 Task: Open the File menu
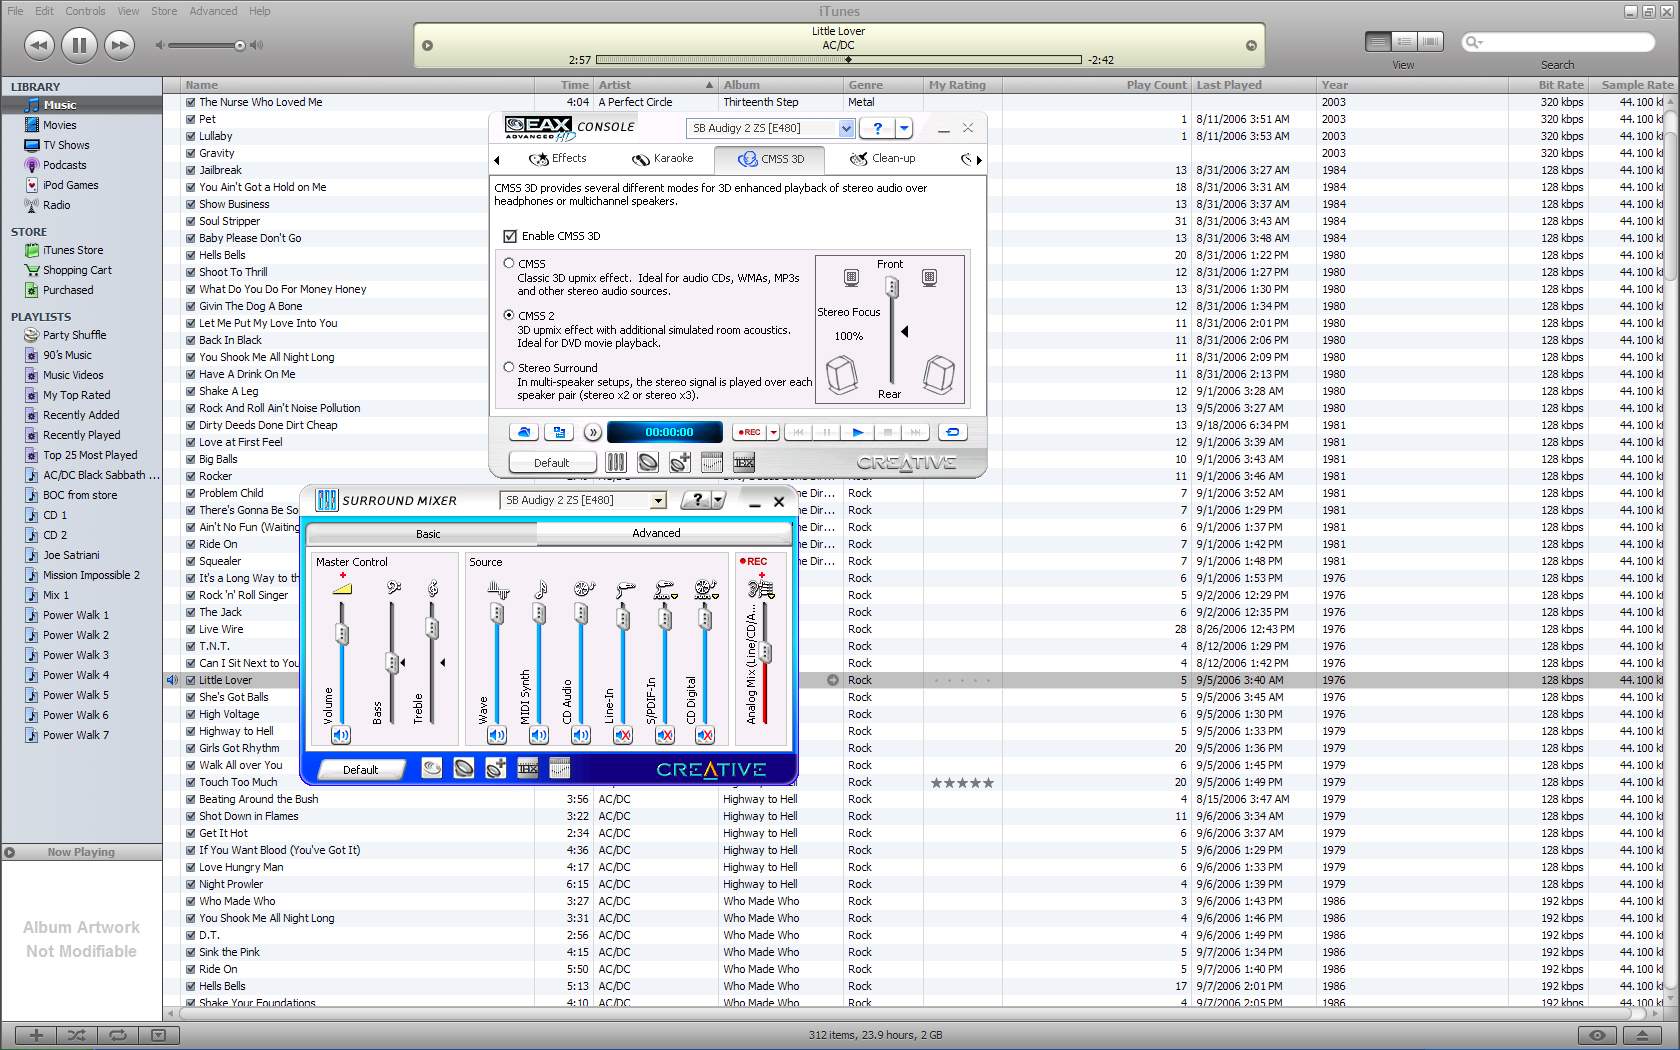pos(15,11)
